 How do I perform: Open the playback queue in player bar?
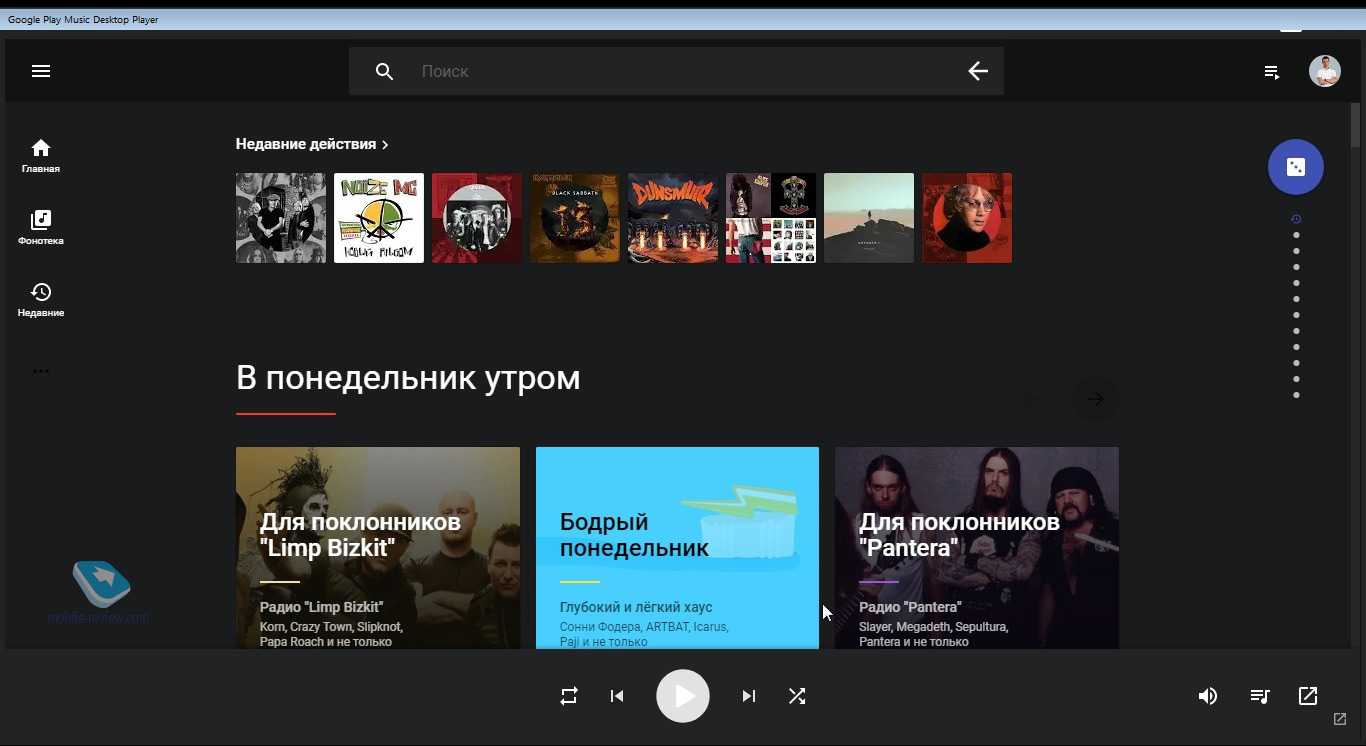[1260, 696]
